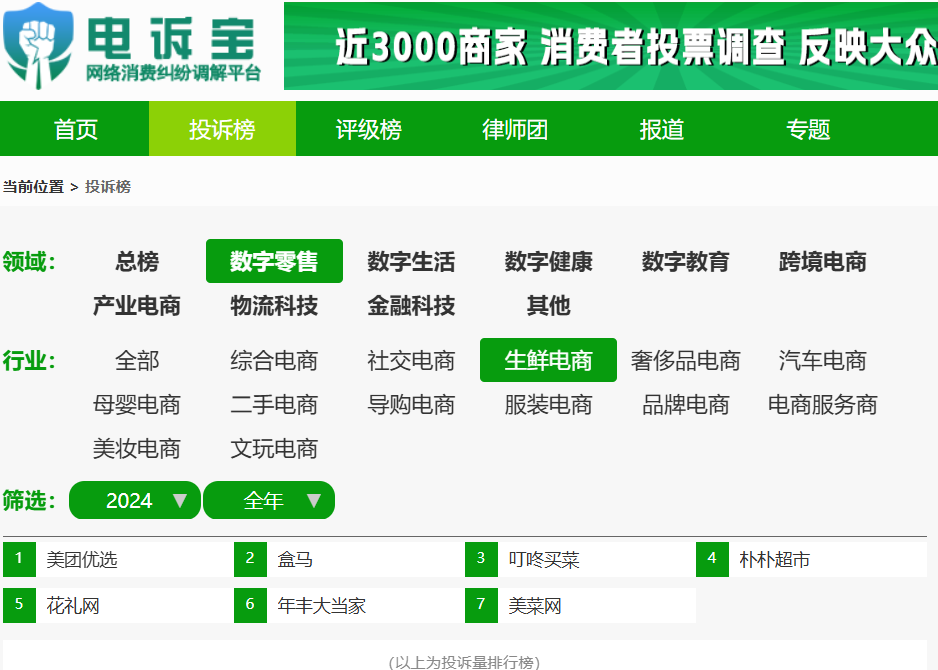Filter by 奢侈品电商 industry

click(685, 361)
